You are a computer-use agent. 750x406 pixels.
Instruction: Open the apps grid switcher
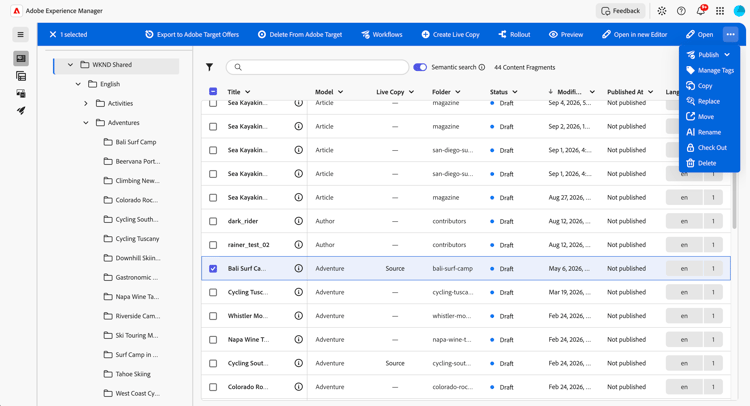coord(720,11)
